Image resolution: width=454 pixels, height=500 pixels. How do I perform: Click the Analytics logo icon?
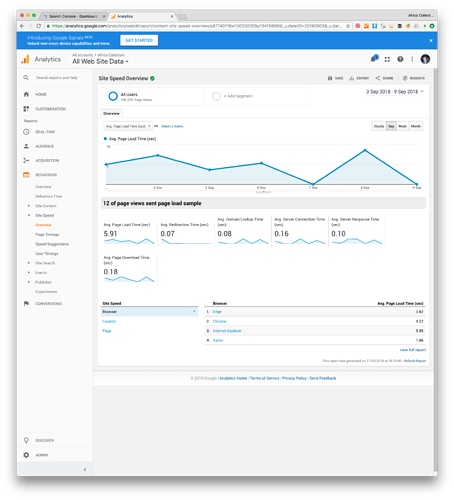pos(25,59)
